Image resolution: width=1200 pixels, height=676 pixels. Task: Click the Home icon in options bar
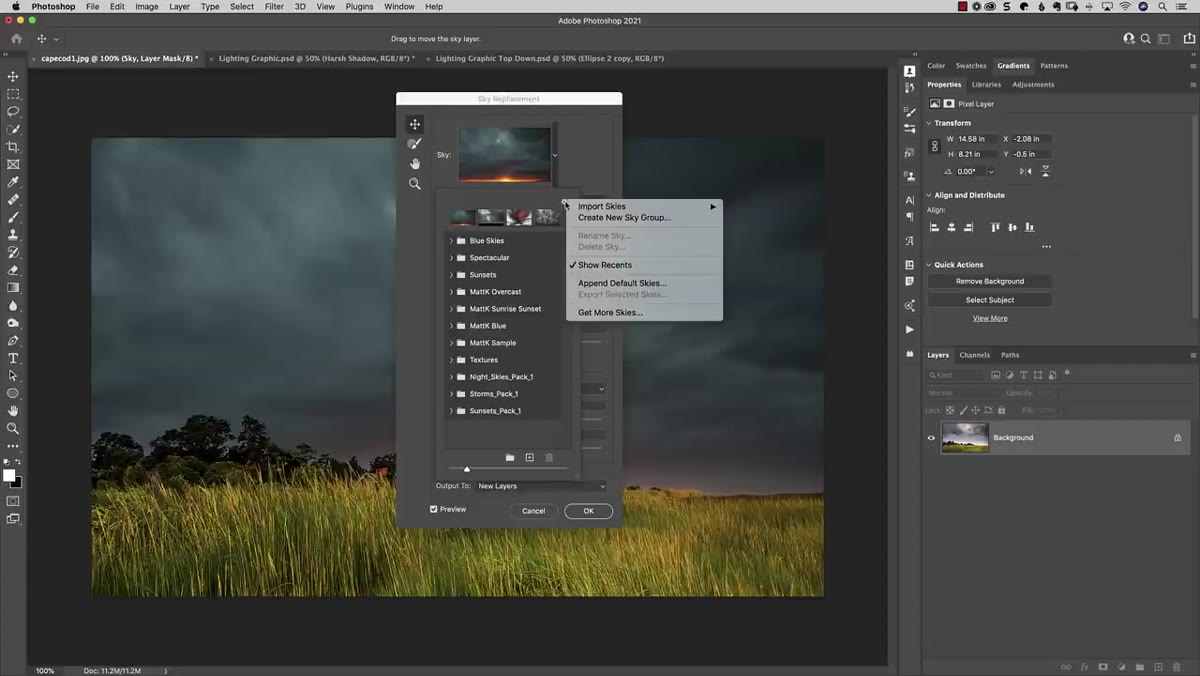coord(16,39)
